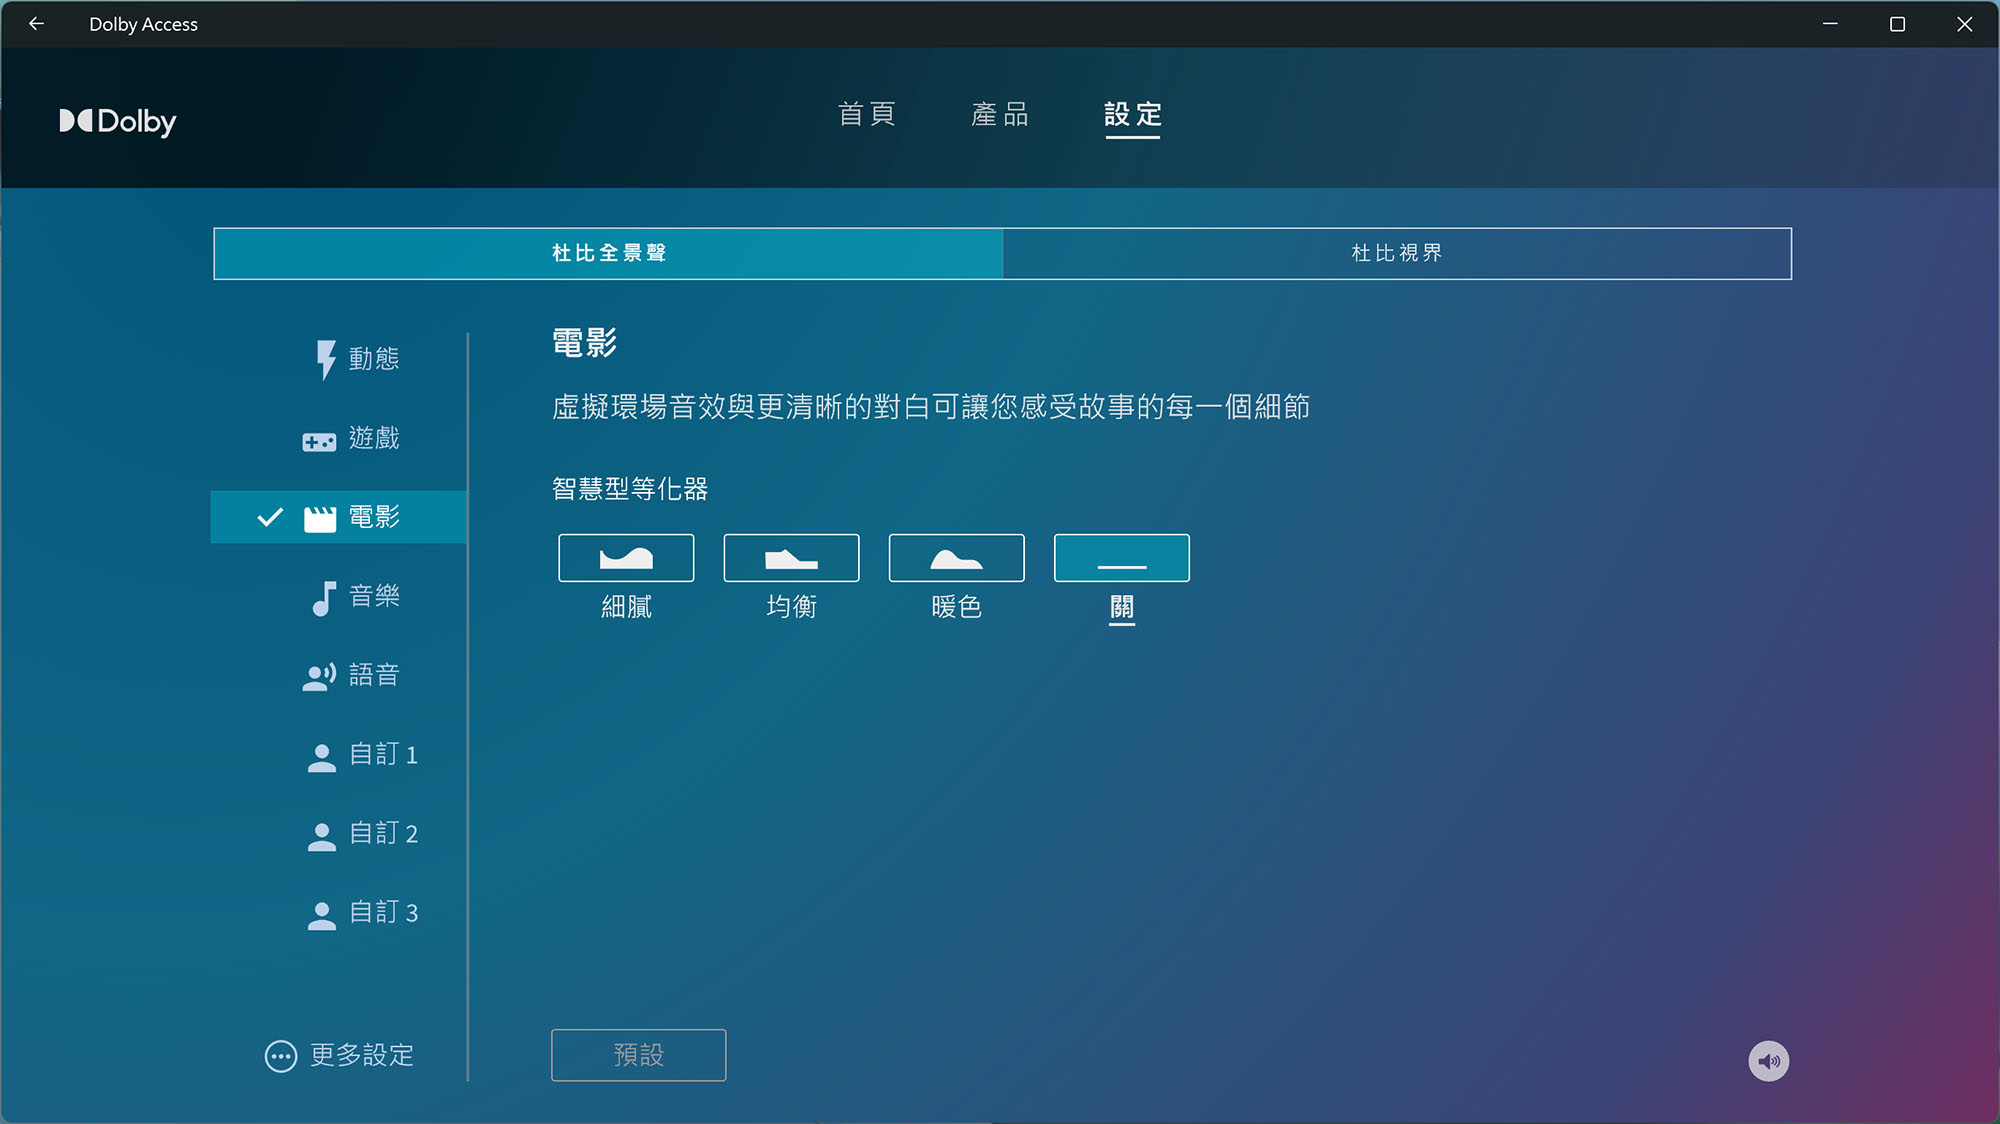
Task: Select the 自訂 2 profile label
Action: pos(383,833)
